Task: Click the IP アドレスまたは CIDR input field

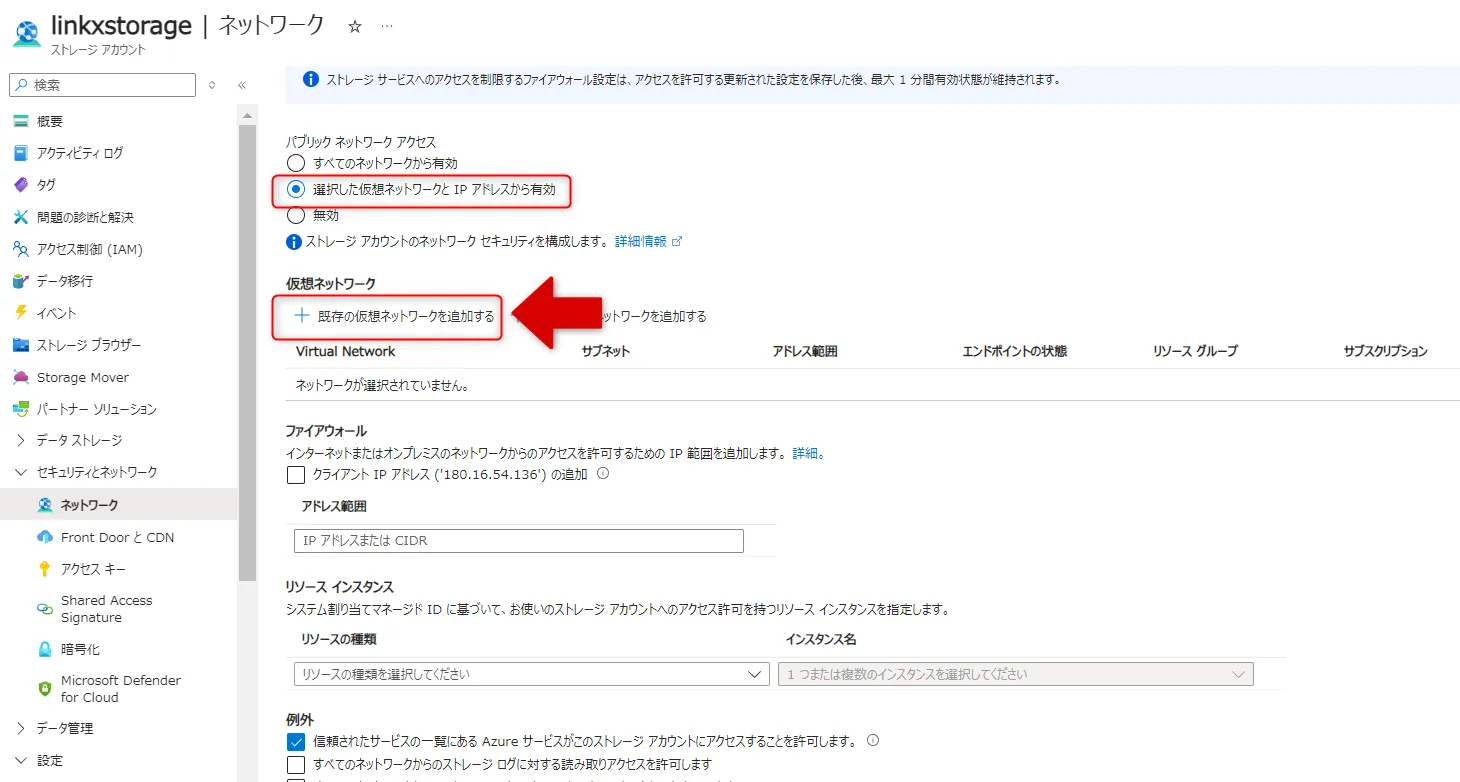Action: (519, 541)
